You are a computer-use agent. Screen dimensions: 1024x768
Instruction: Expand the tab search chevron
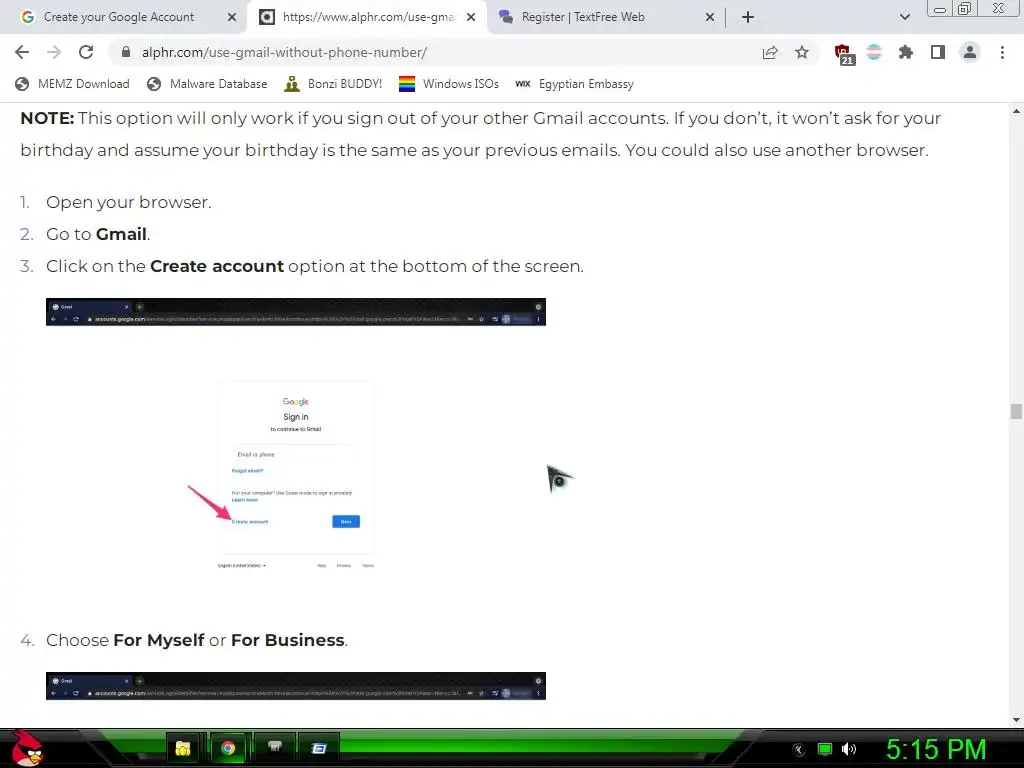[904, 17]
